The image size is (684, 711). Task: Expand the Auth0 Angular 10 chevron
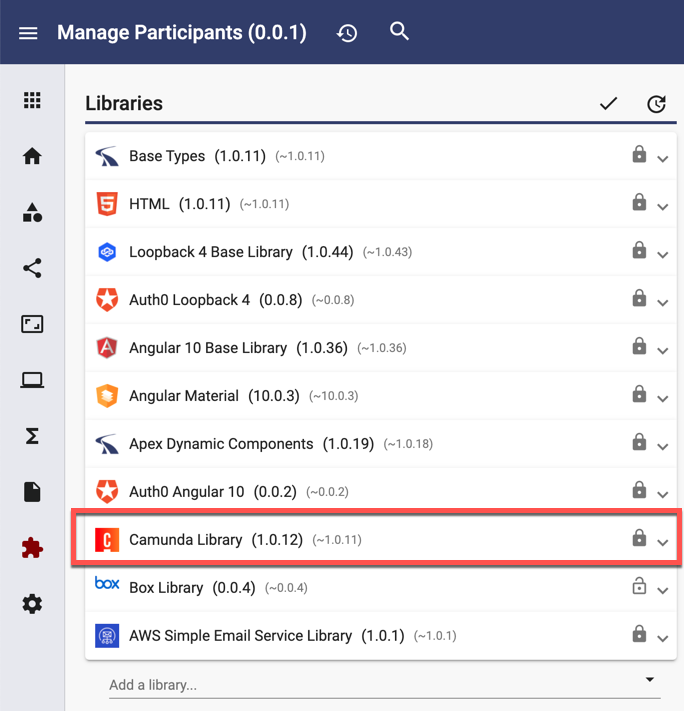click(x=663, y=495)
